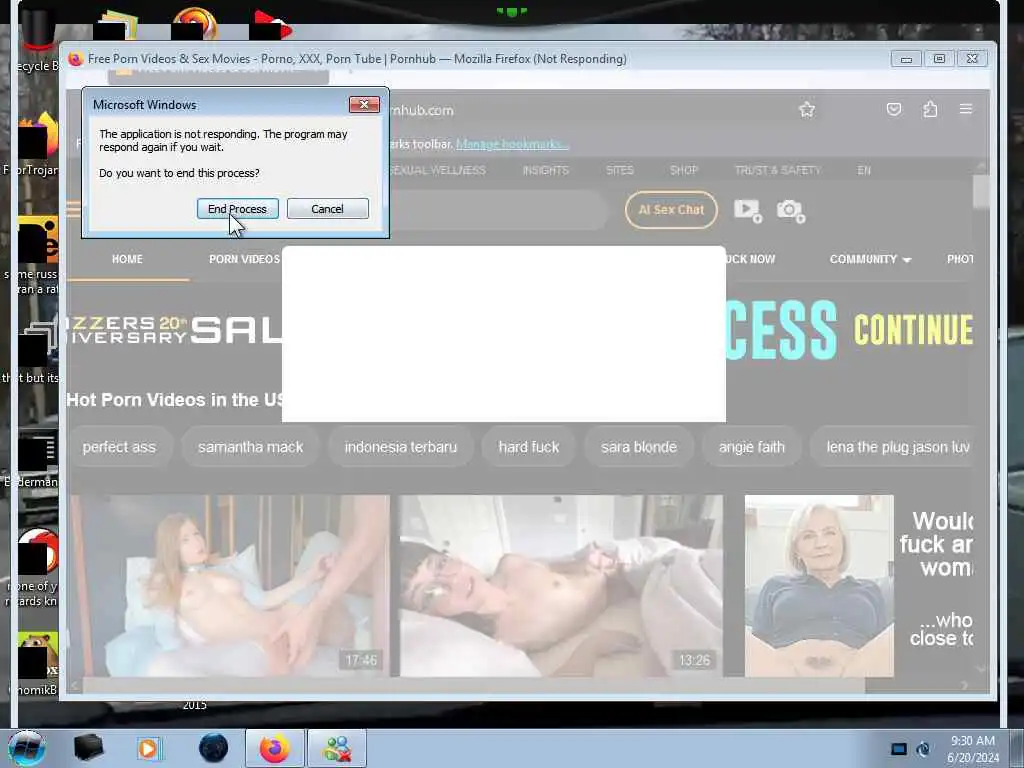Click the dark globe taskbar icon
The height and width of the screenshot is (768, 1024).
(214, 748)
